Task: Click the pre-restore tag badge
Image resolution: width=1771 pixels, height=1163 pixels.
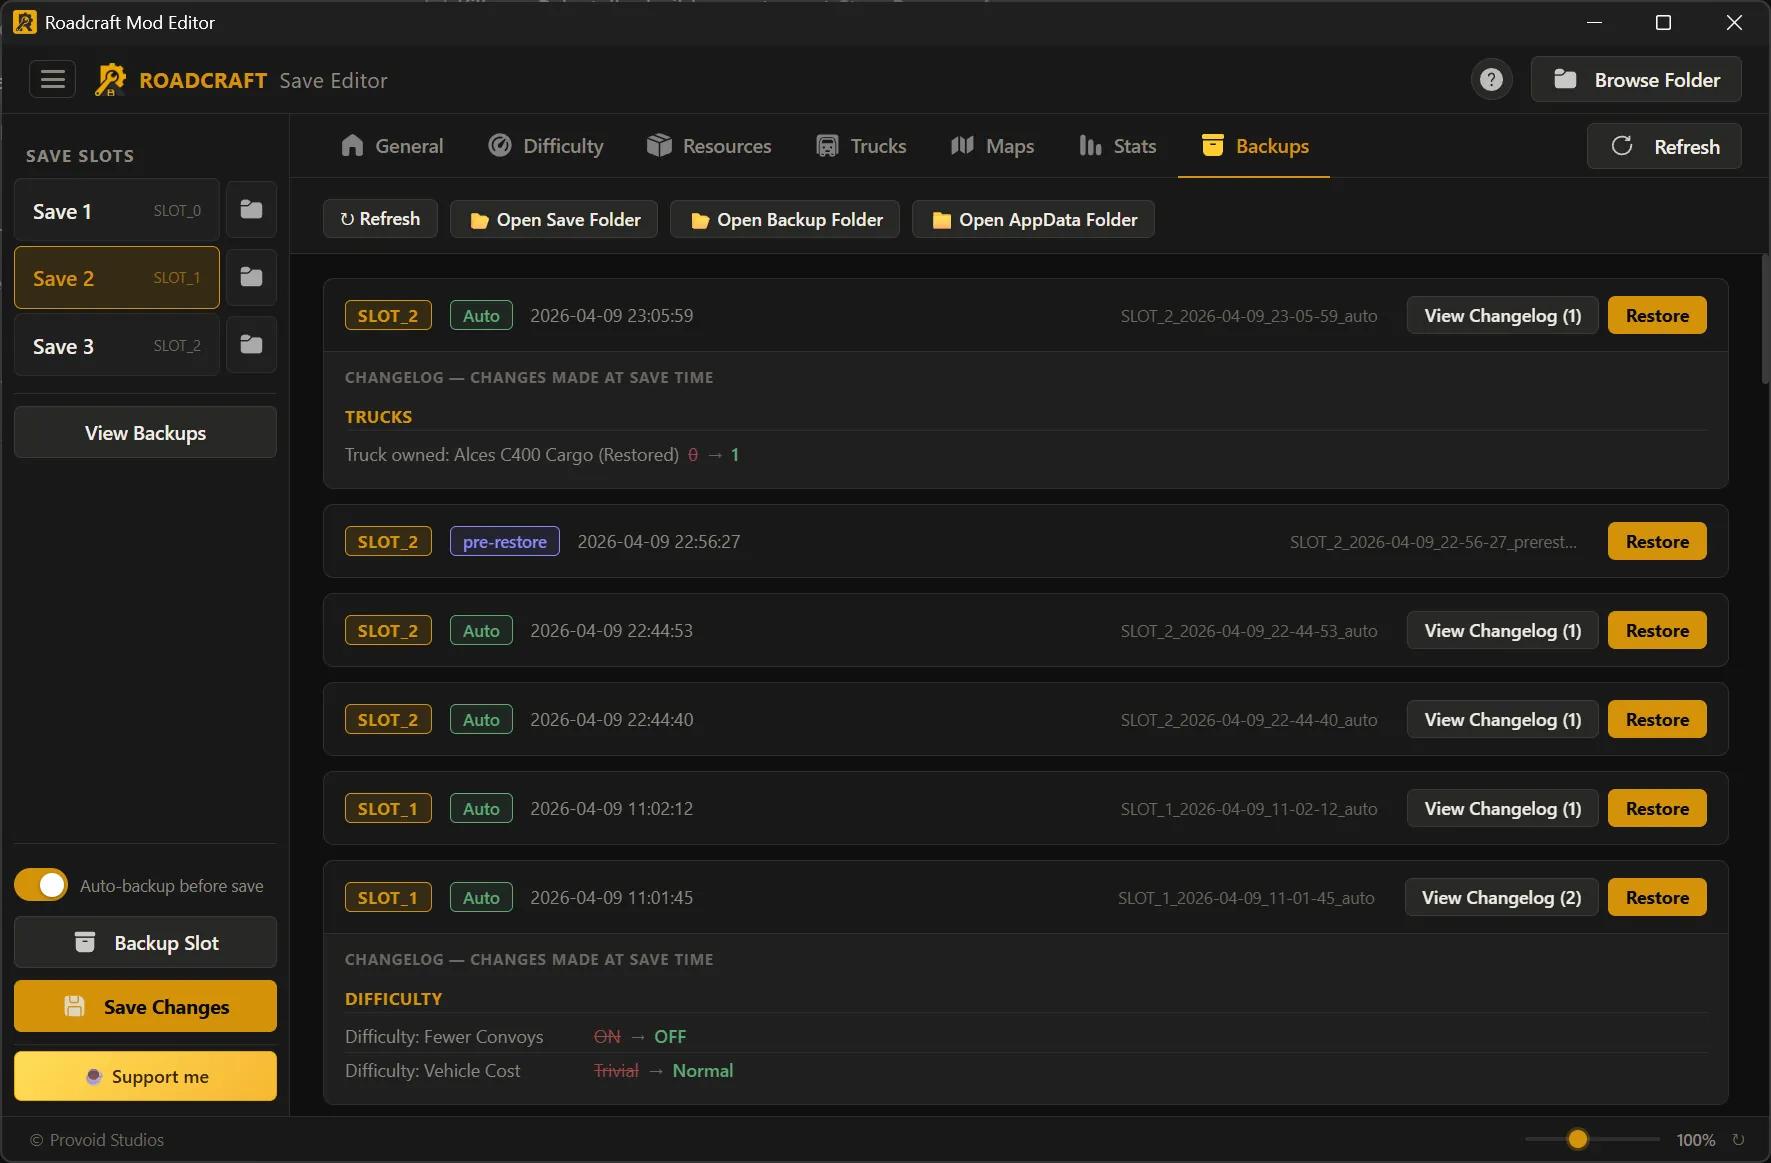Action: pos(504,541)
